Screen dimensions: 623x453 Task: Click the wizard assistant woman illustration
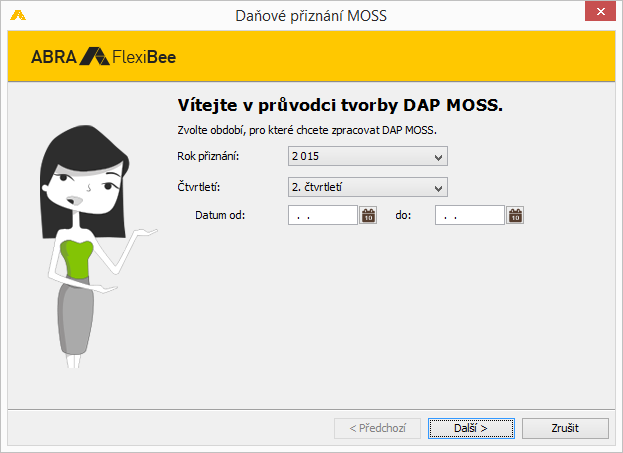click(97, 246)
